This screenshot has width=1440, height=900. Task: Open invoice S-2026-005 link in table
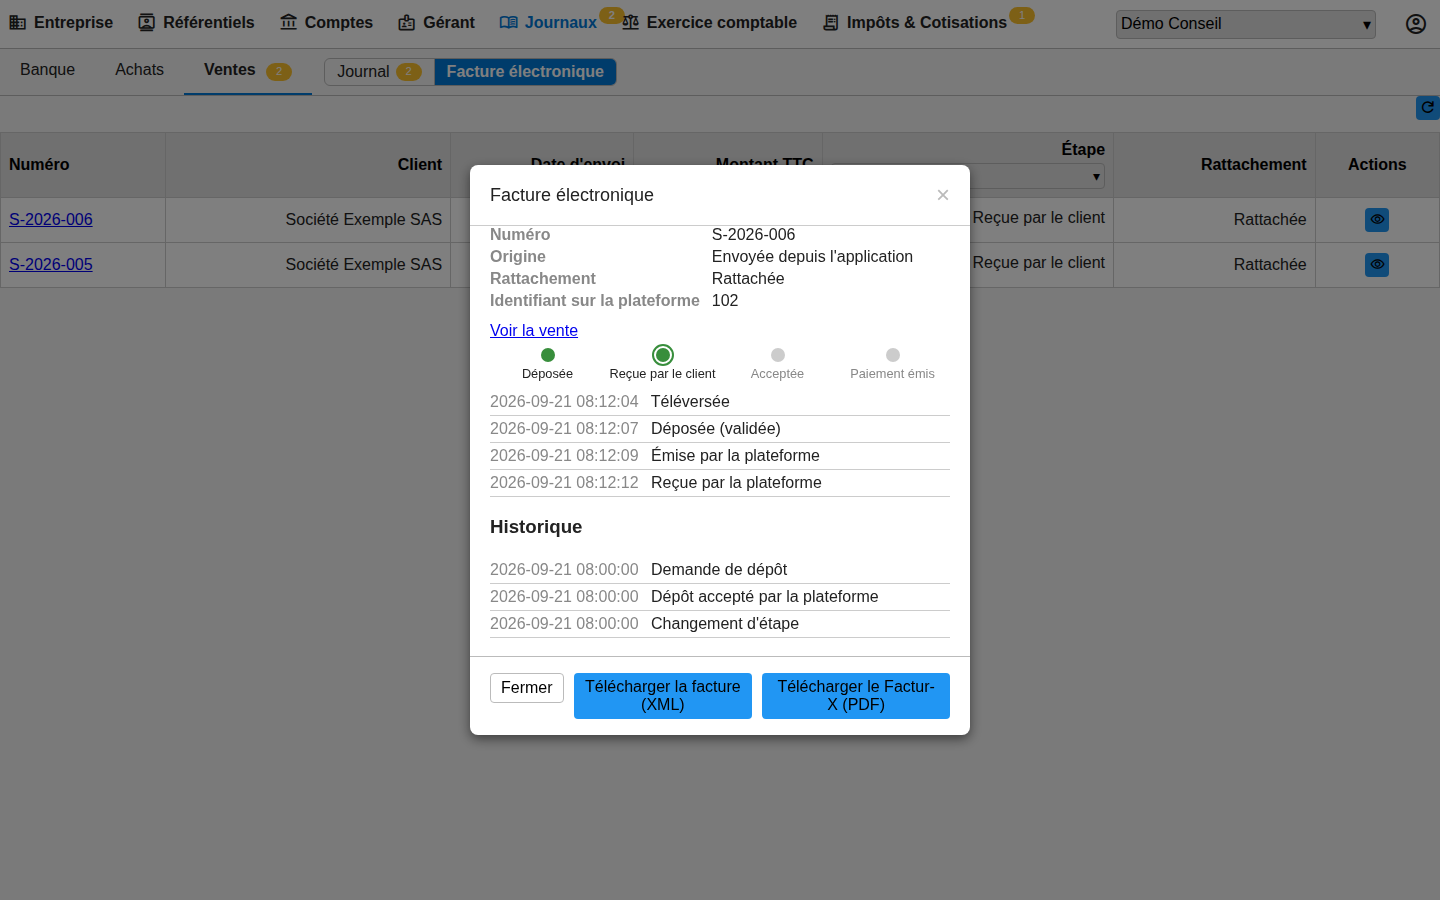(x=51, y=264)
